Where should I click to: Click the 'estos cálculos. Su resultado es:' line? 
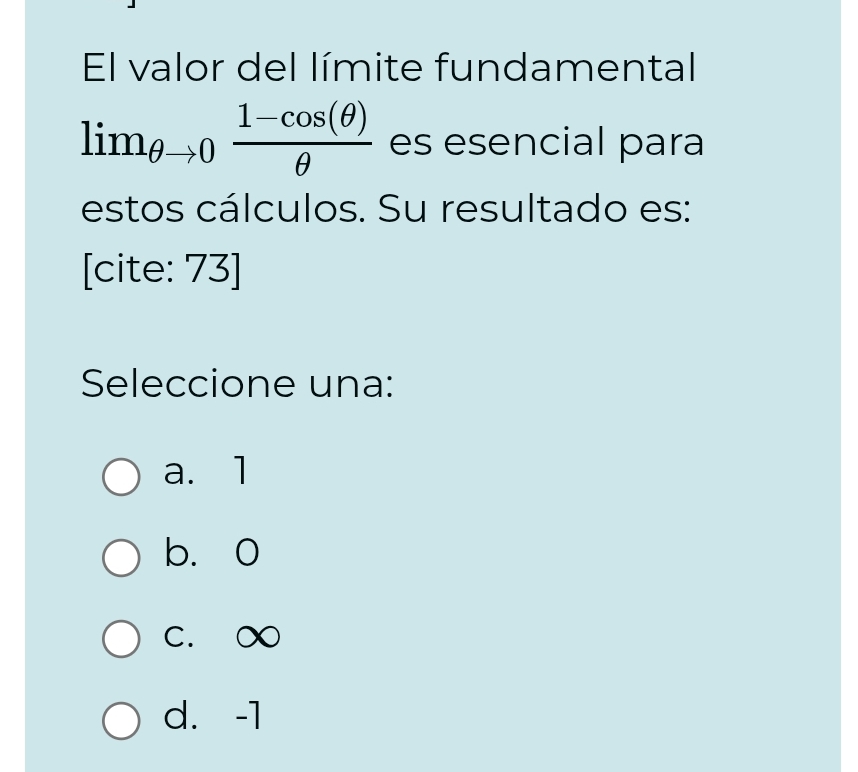click(385, 209)
